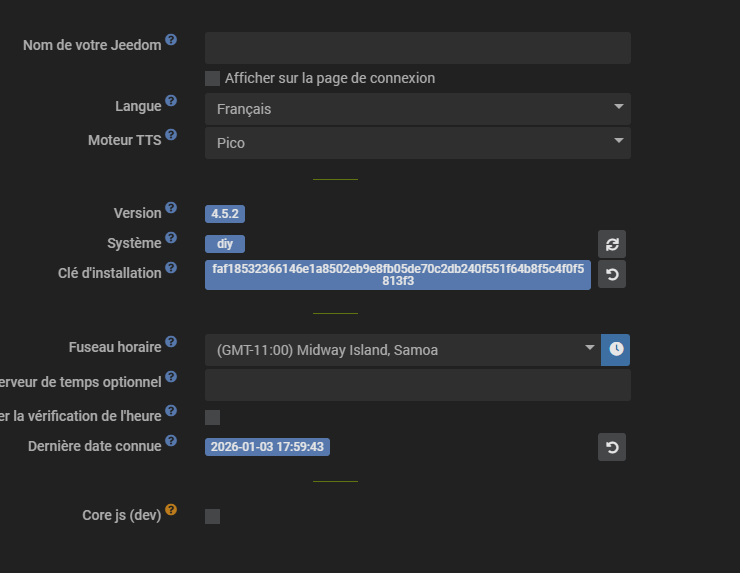This screenshot has height=573, width=740.
Task: Click the clock icon next to Fuseau horaire
Action: pyautogui.click(x=616, y=349)
